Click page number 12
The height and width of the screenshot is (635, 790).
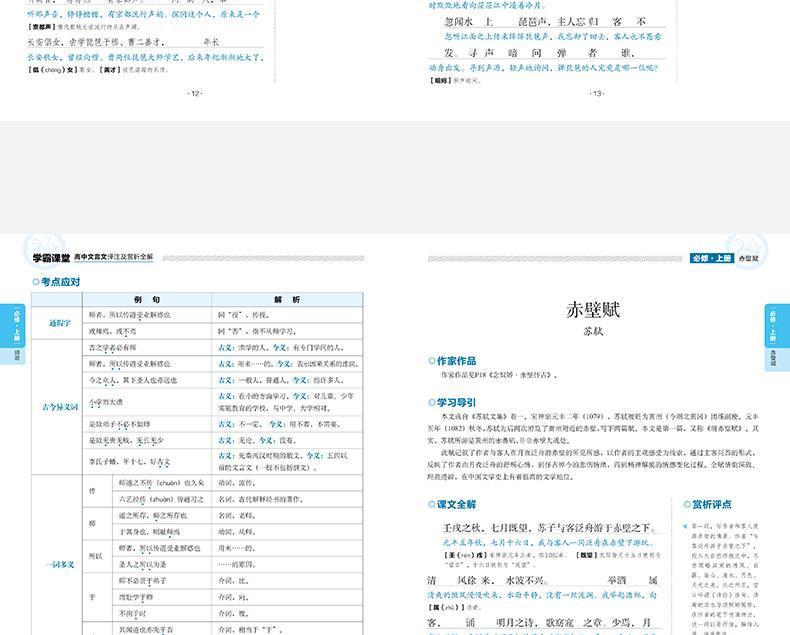coord(194,94)
